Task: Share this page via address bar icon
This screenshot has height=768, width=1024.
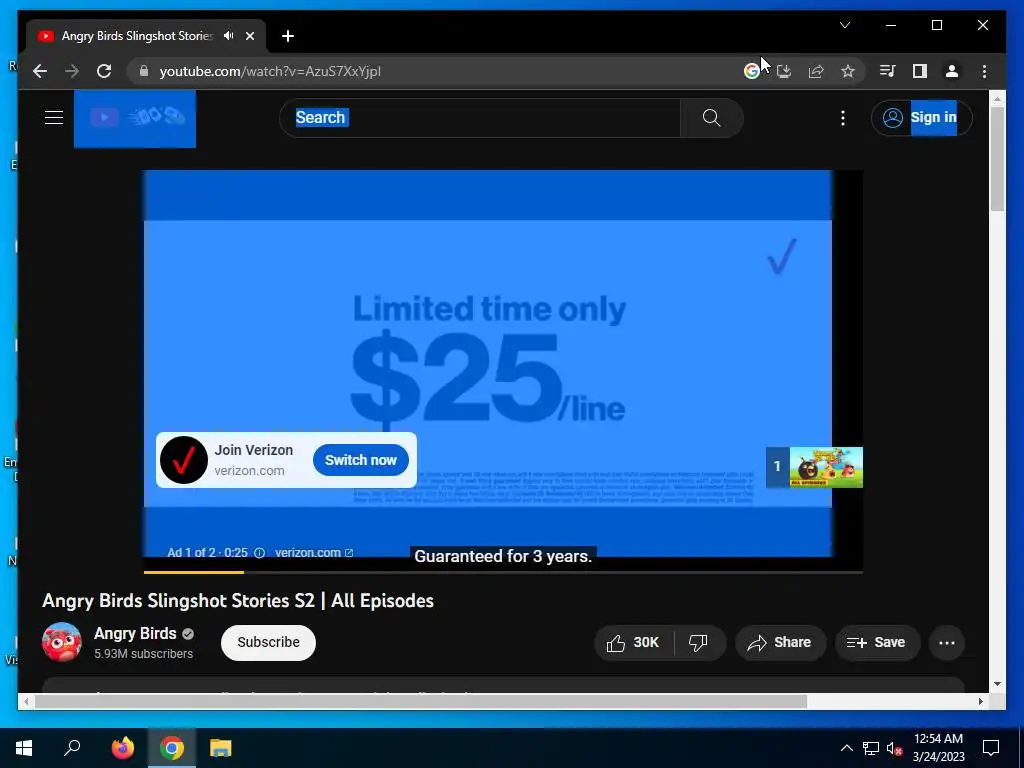Action: (816, 71)
